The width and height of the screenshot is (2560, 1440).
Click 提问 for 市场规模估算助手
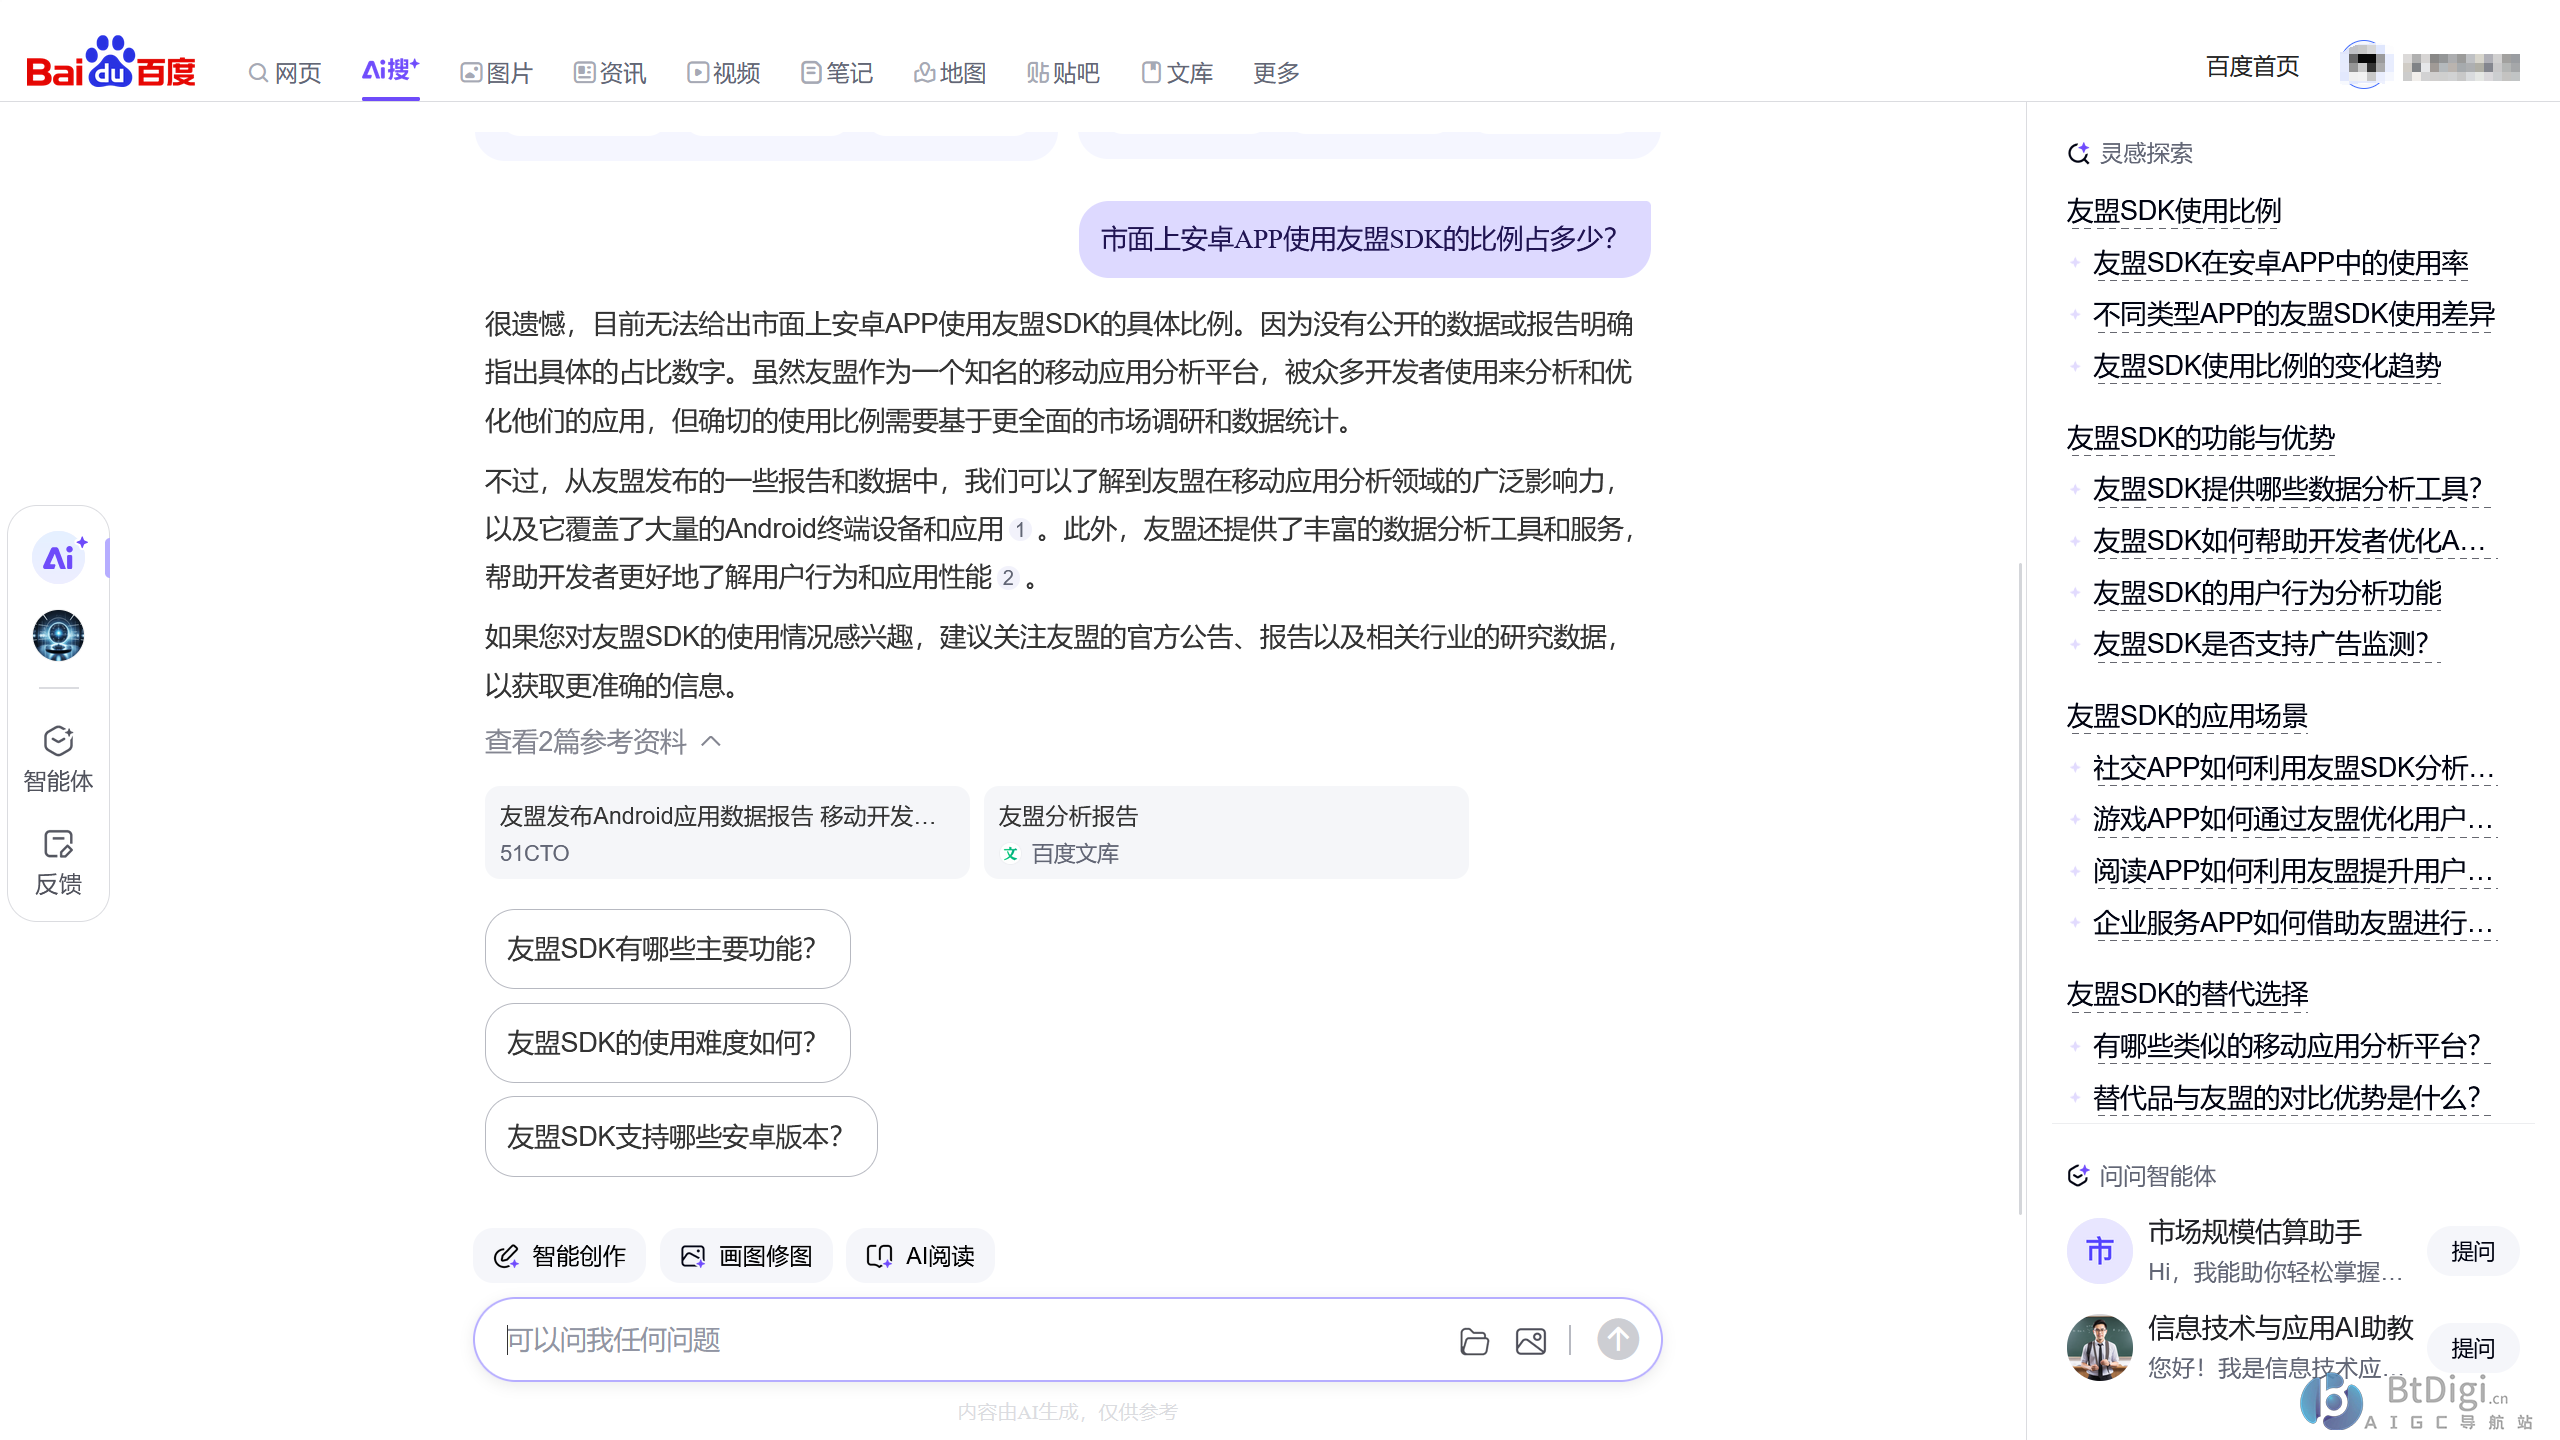2472,1252
